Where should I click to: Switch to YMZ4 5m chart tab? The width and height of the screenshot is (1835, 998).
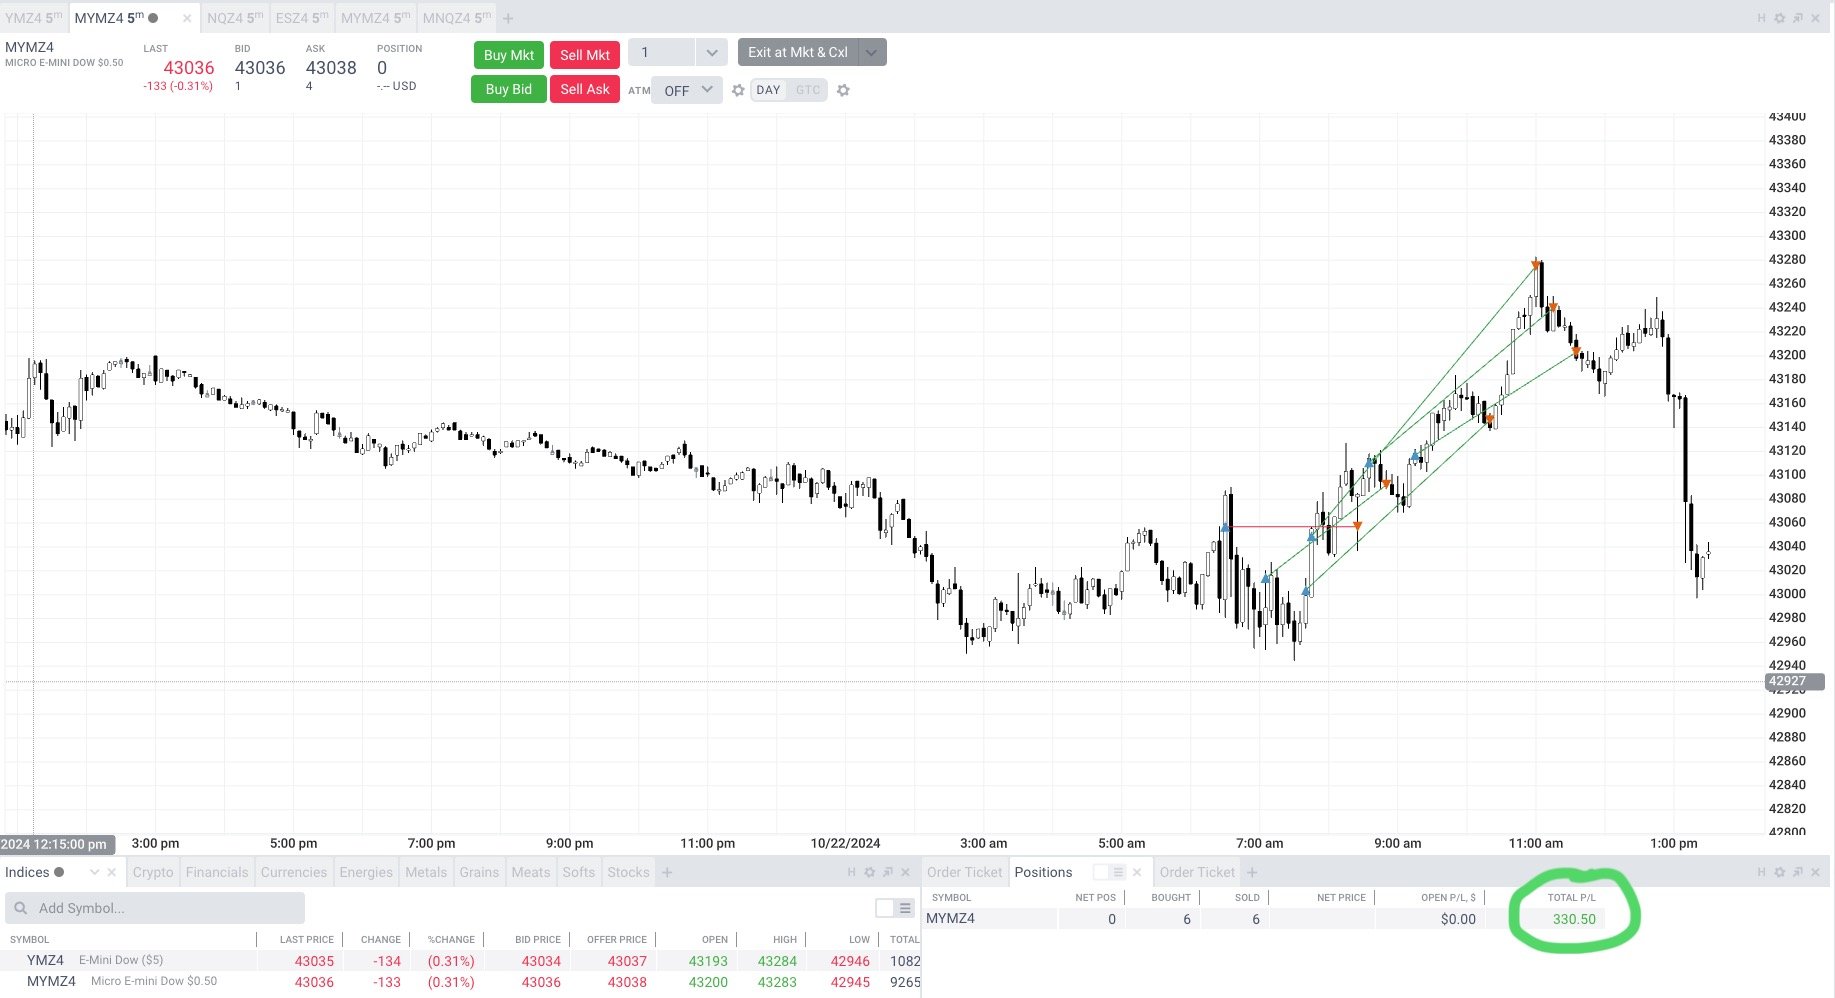point(33,18)
